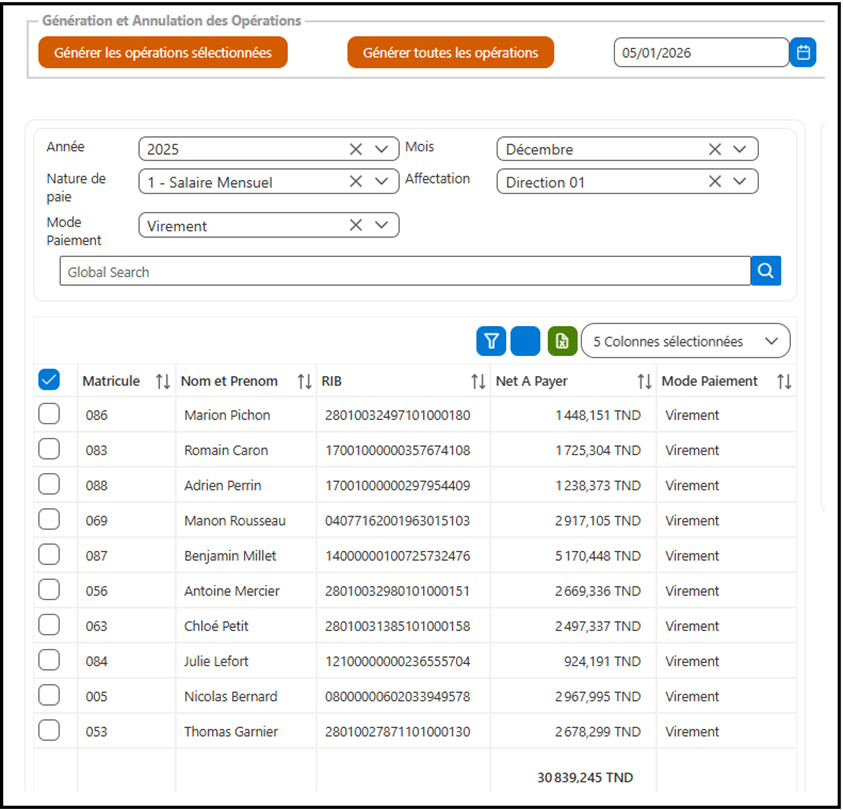Open the 5 Colonnes sélectionnées dropdown
The image size is (843, 810).
point(685,341)
